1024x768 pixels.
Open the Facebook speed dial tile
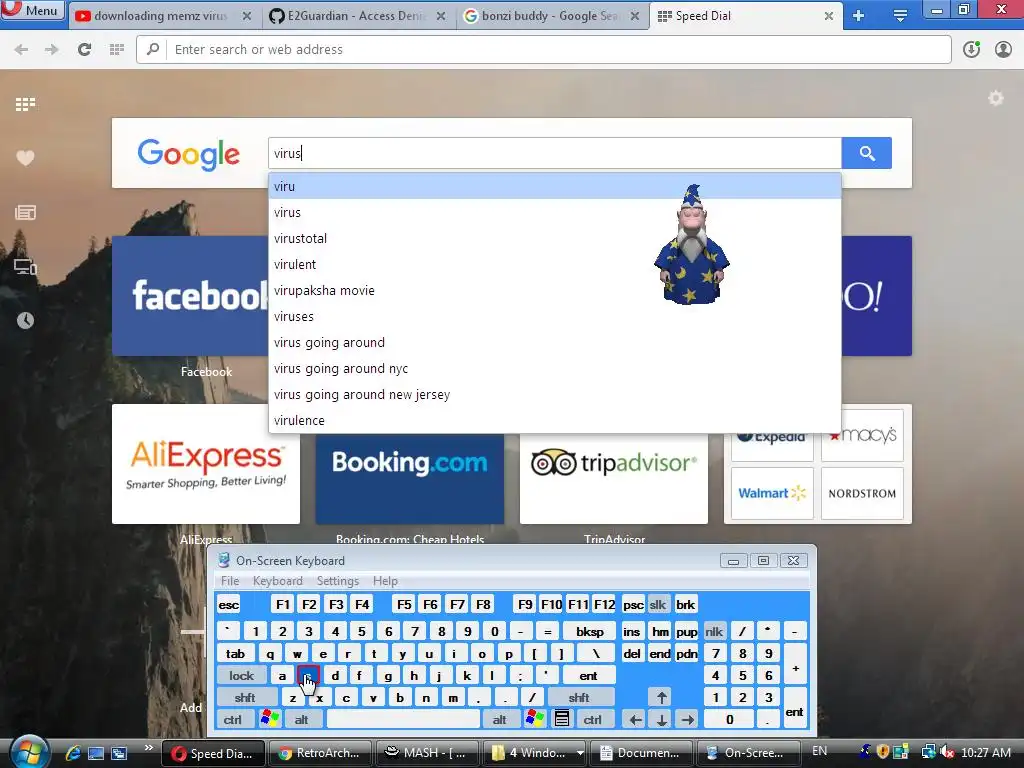point(190,296)
